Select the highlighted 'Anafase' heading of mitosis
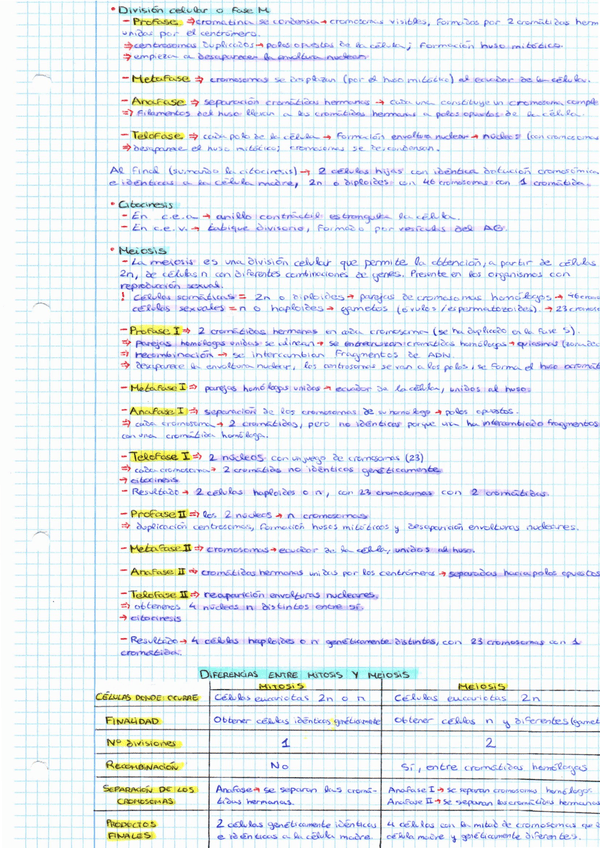The width and height of the screenshot is (600, 848). 158,101
